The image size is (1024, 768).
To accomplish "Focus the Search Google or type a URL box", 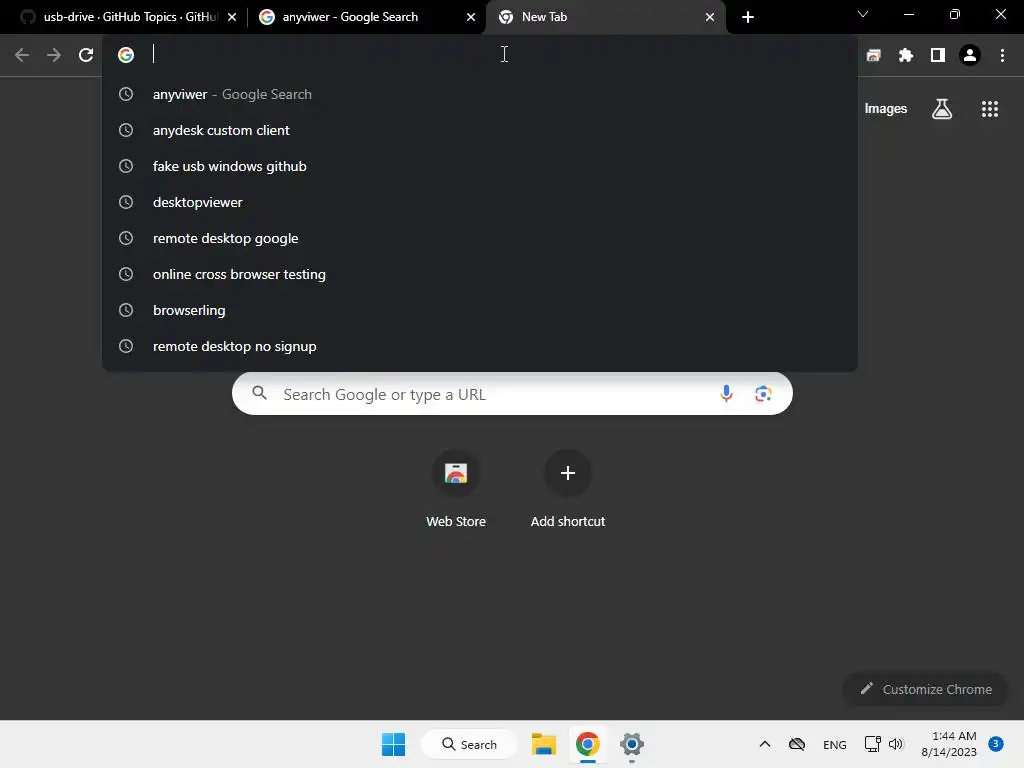I will pyautogui.click(x=512, y=393).
